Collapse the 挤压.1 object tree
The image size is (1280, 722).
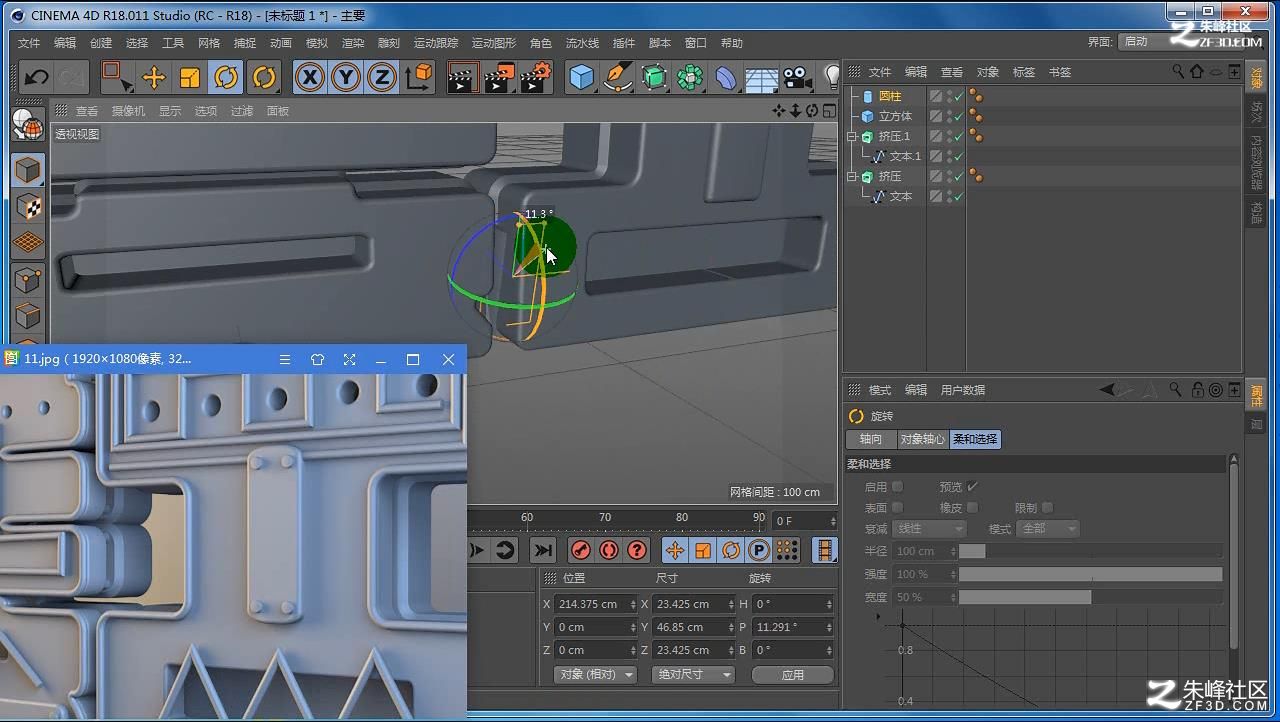[x=852, y=136]
